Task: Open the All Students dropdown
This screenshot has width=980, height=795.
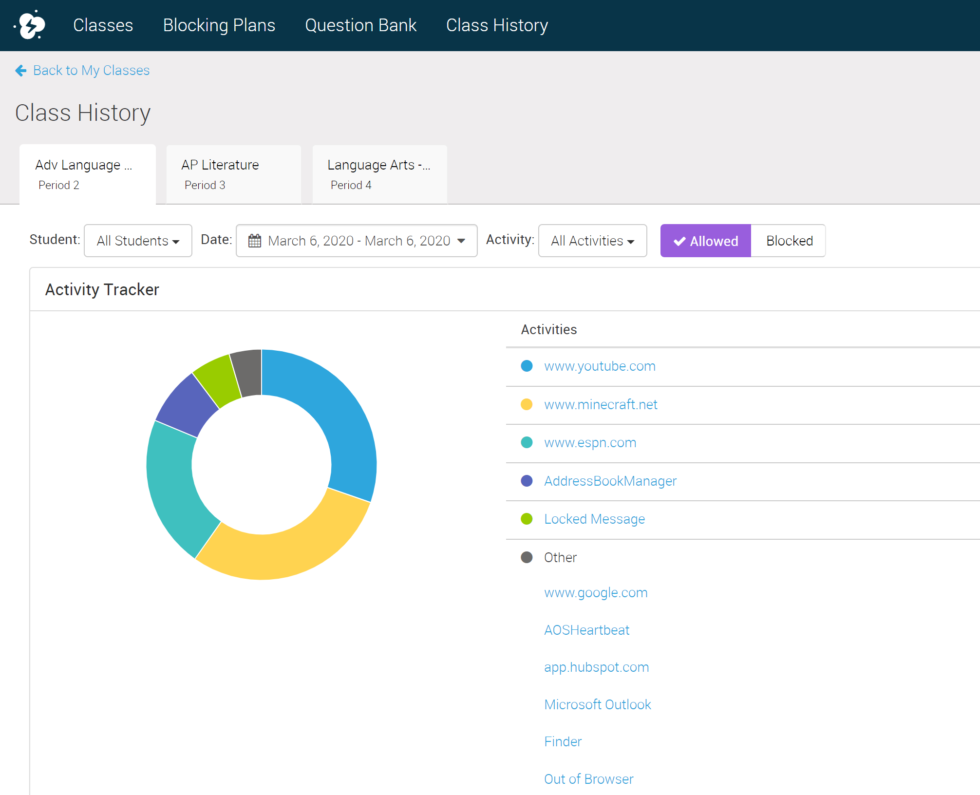Action: (x=137, y=240)
